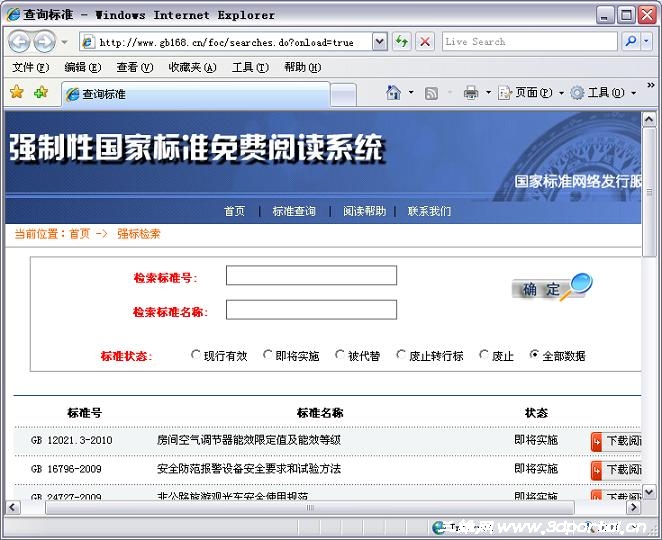Click standard number GB 16796-2009
The width and height of the screenshot is (662, 540).
(x=66, y=469)
